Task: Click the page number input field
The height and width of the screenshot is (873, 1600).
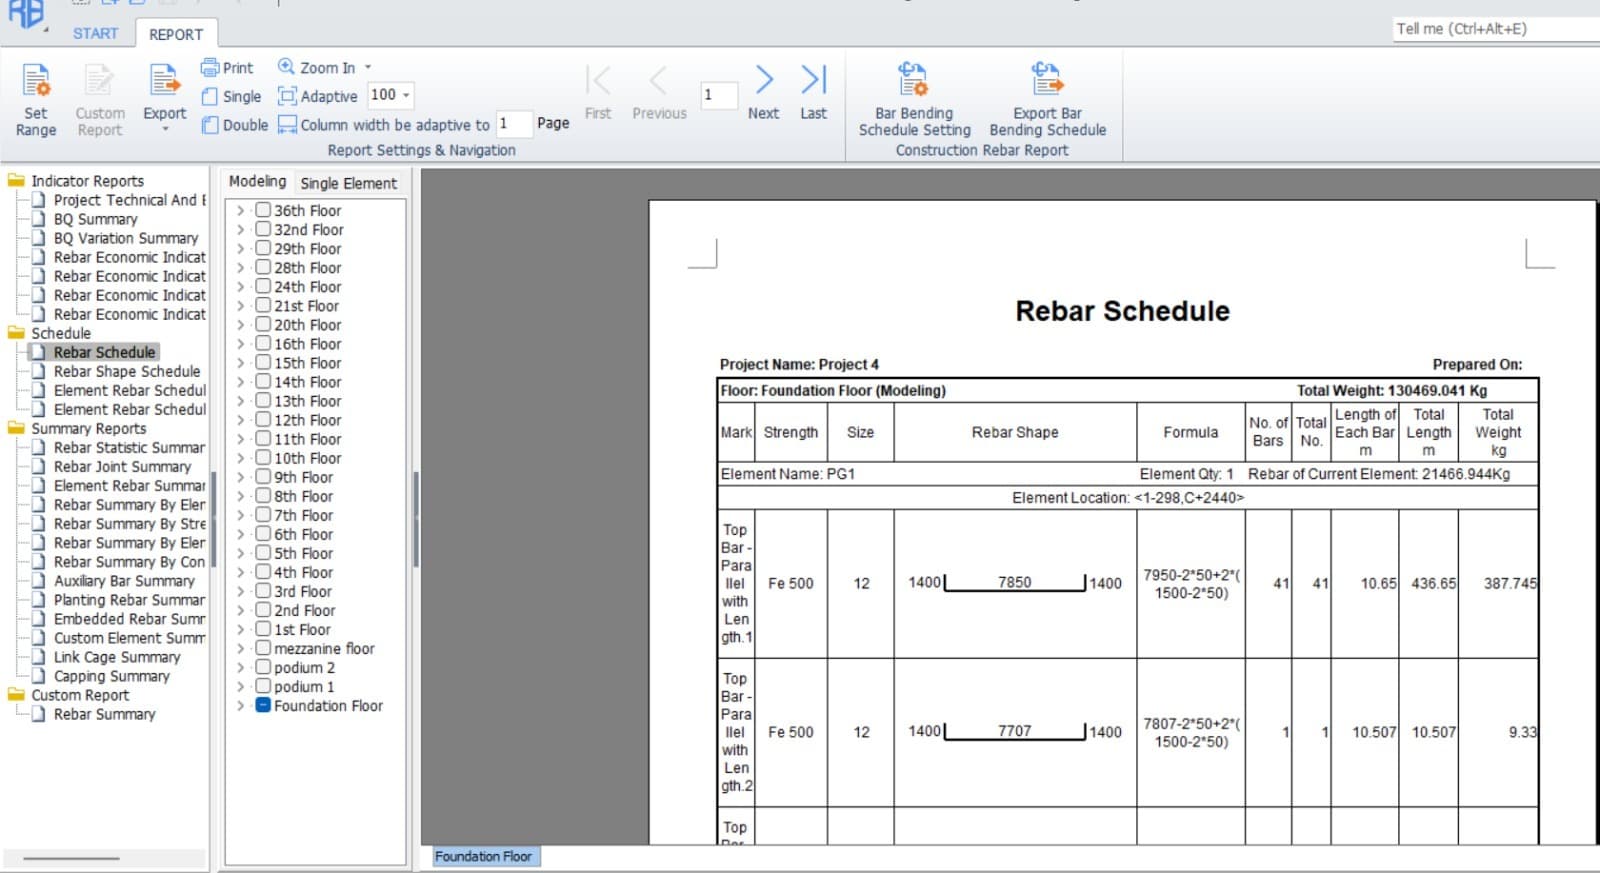Action: click(718, 95)
